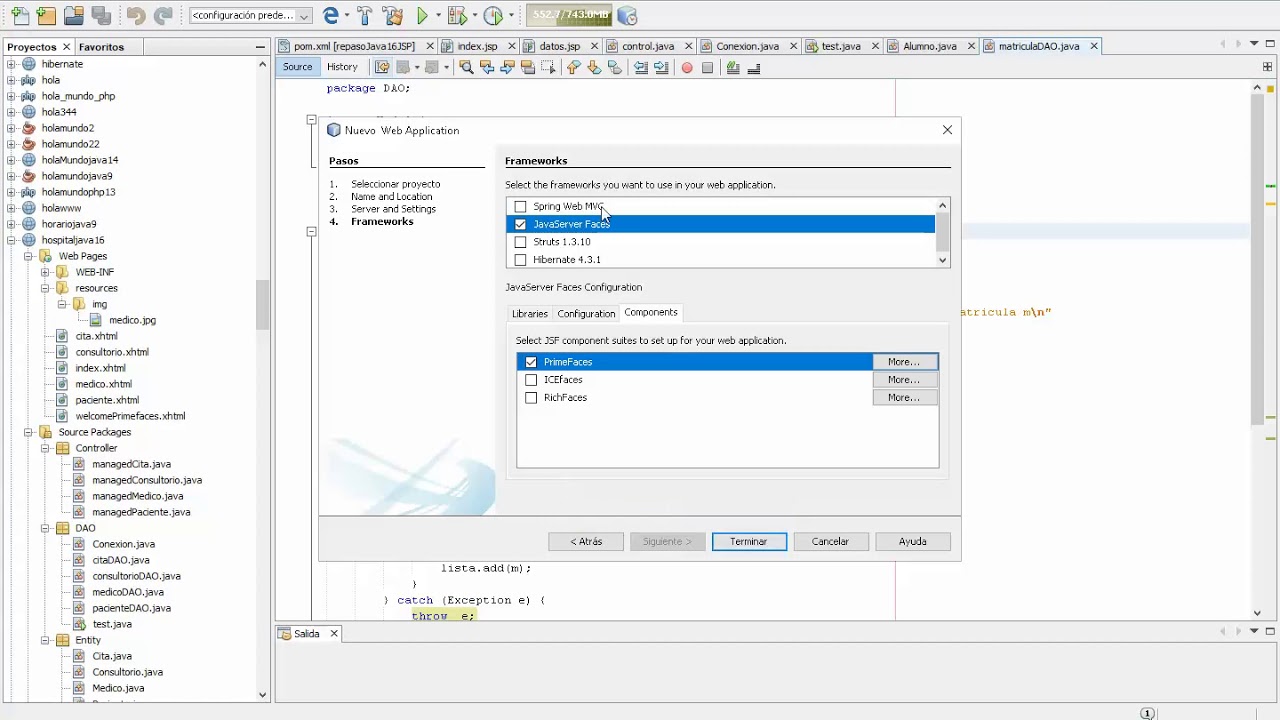
Task: Click the Projects tree vertical scrollbar
Action: (263, 305)
